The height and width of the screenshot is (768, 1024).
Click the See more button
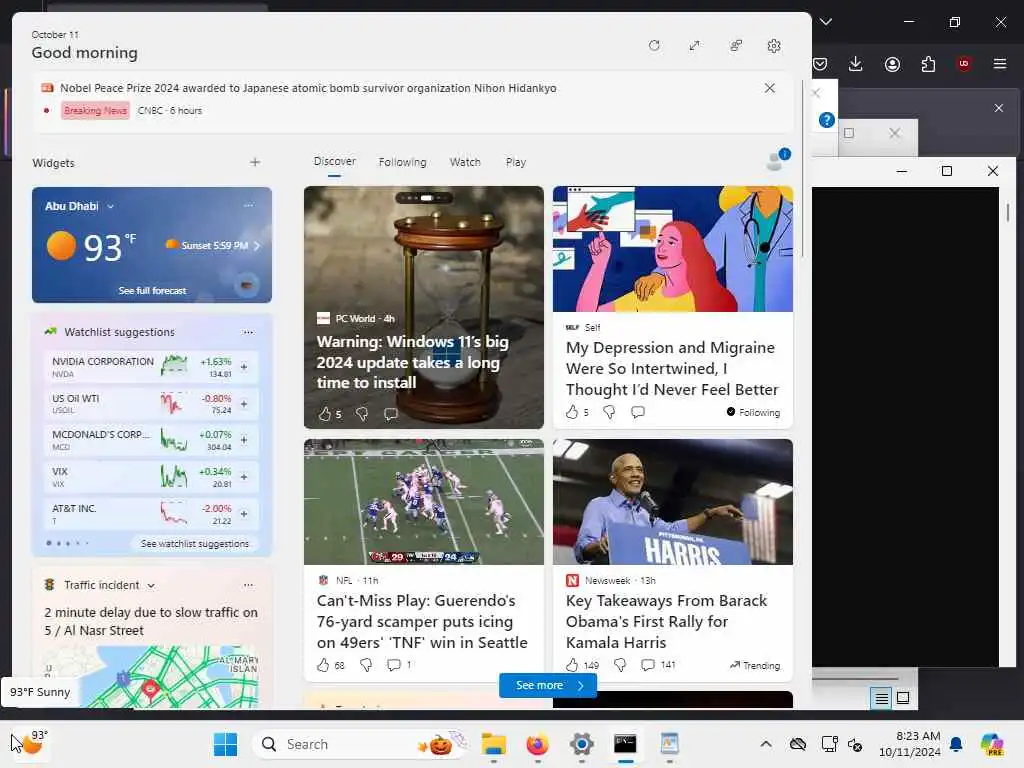[548, 685]
